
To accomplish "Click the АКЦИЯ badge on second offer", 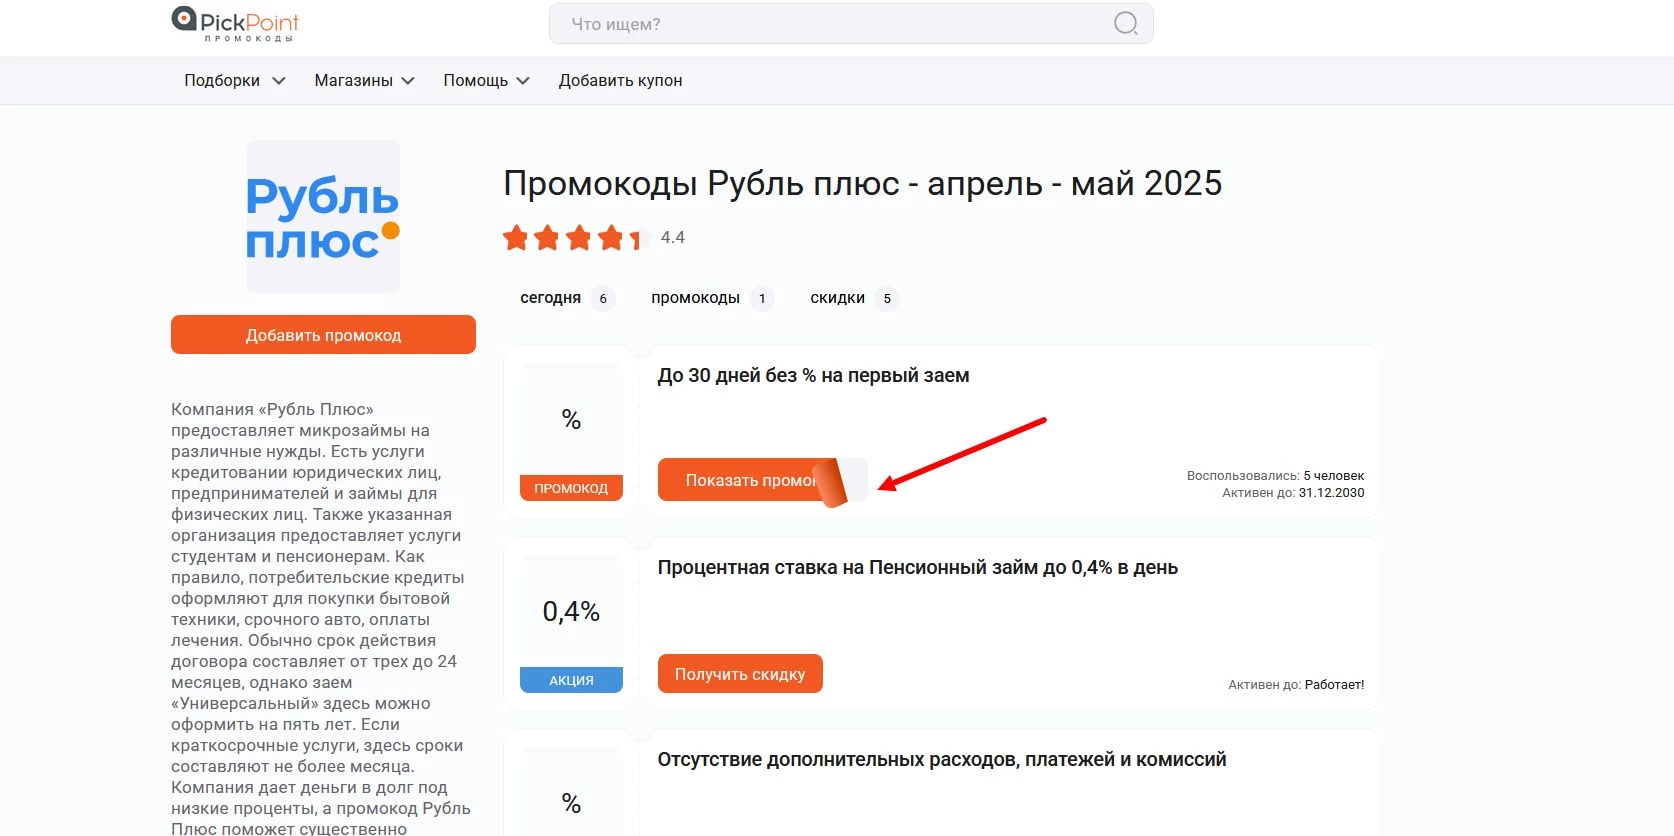I will coord(571,680).
